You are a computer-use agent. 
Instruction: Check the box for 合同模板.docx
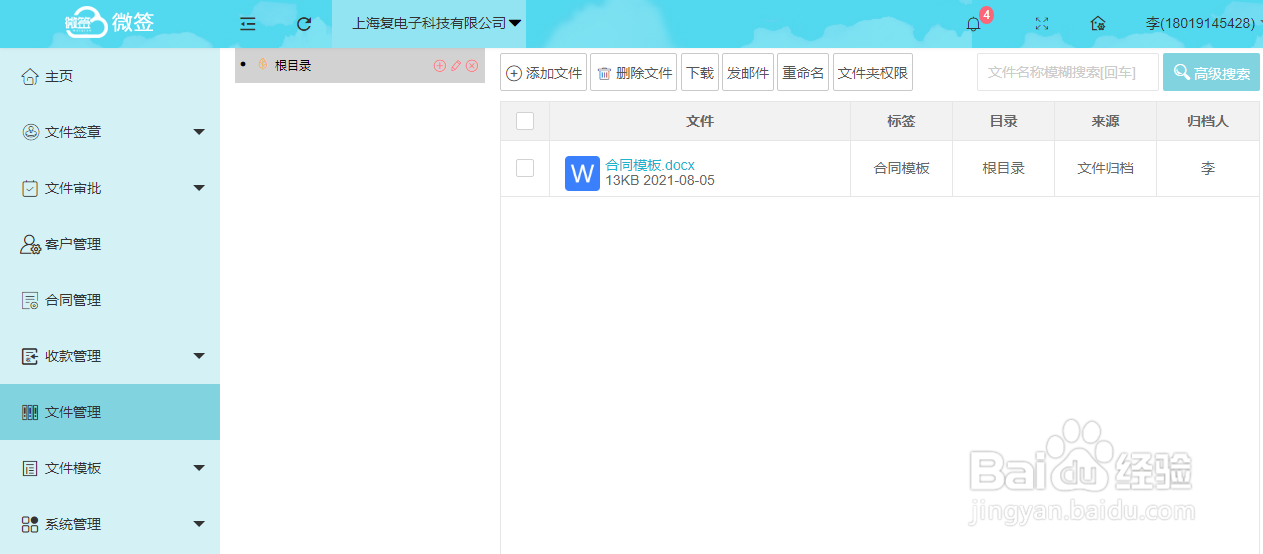tap(525, 168)
